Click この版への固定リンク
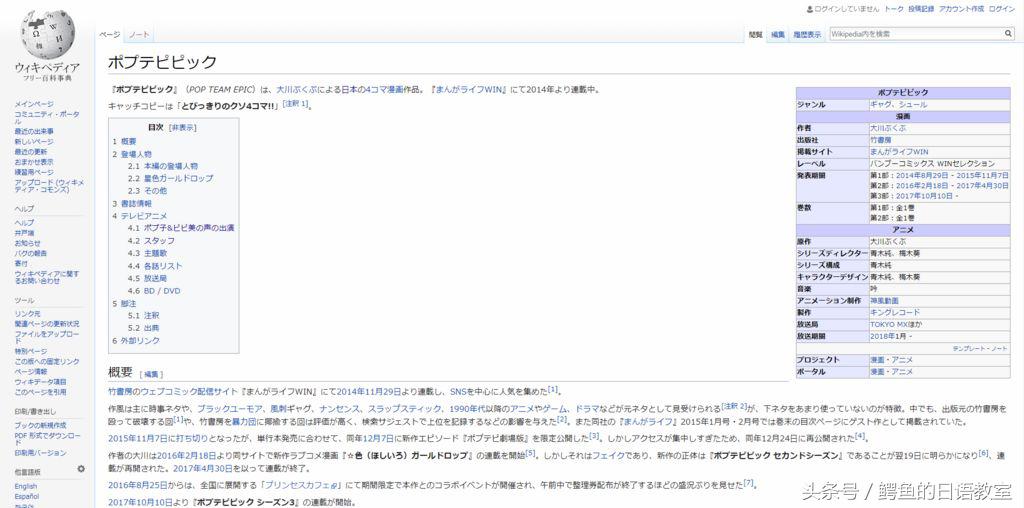The height and width of the screenshot is (508, 1024). pos(47,362)
